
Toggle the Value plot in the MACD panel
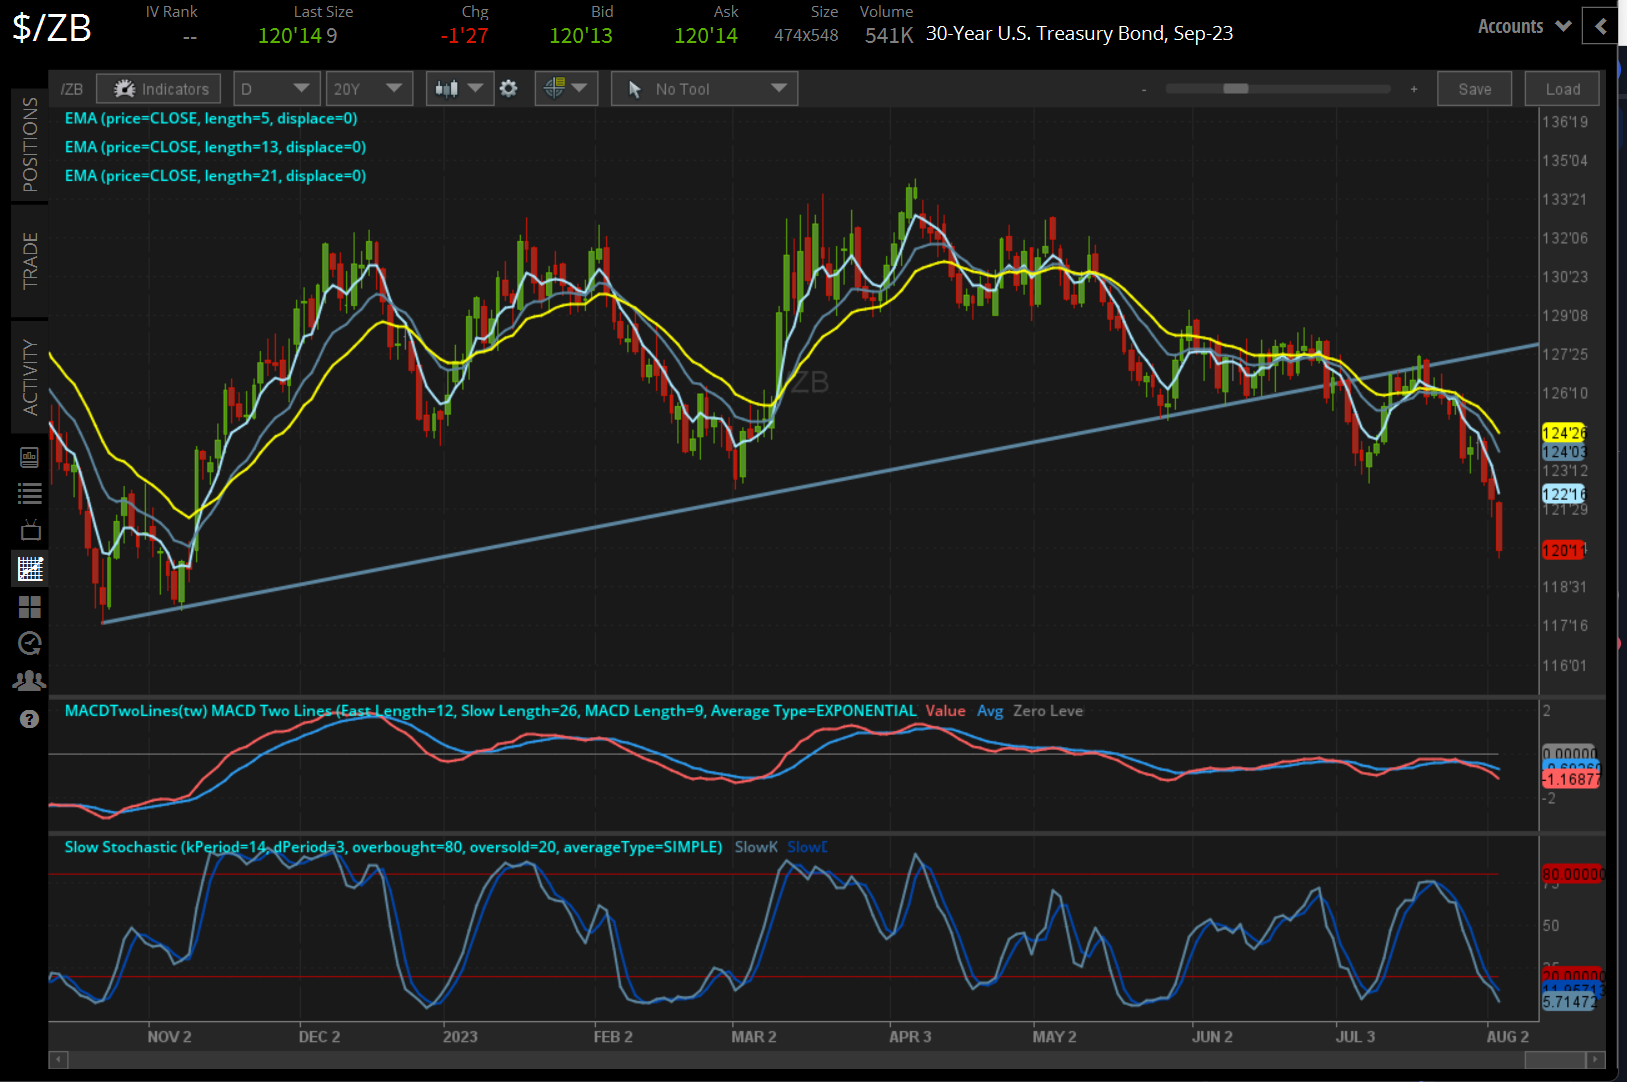pos(945,711)
